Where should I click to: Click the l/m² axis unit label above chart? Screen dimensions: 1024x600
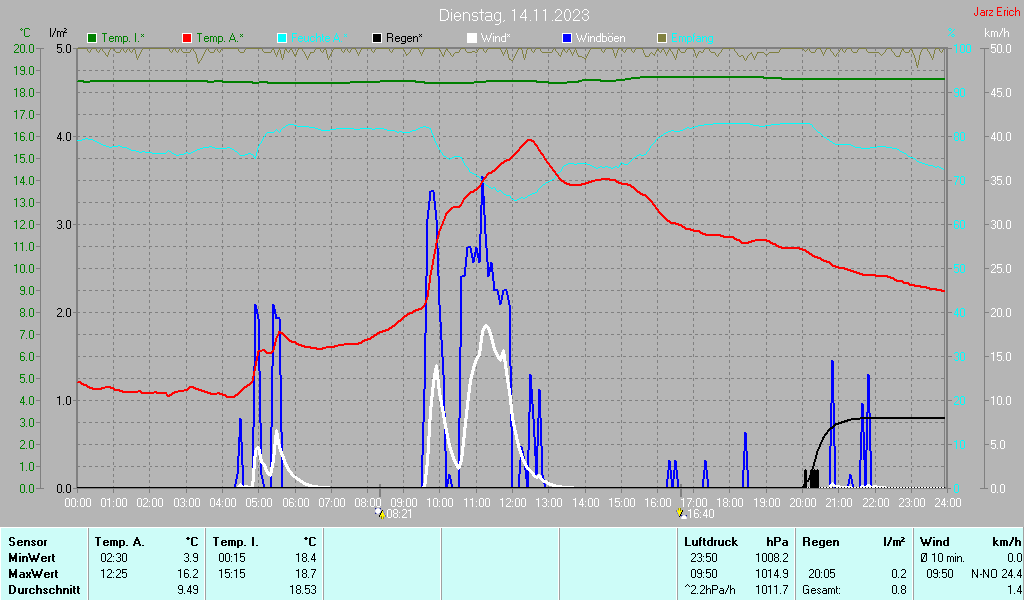pyautogui.click(x=58, y=33)
